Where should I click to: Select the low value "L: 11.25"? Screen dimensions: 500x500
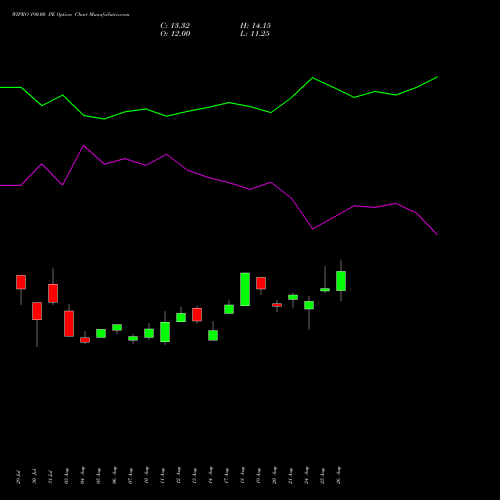[x=255, y=34]
